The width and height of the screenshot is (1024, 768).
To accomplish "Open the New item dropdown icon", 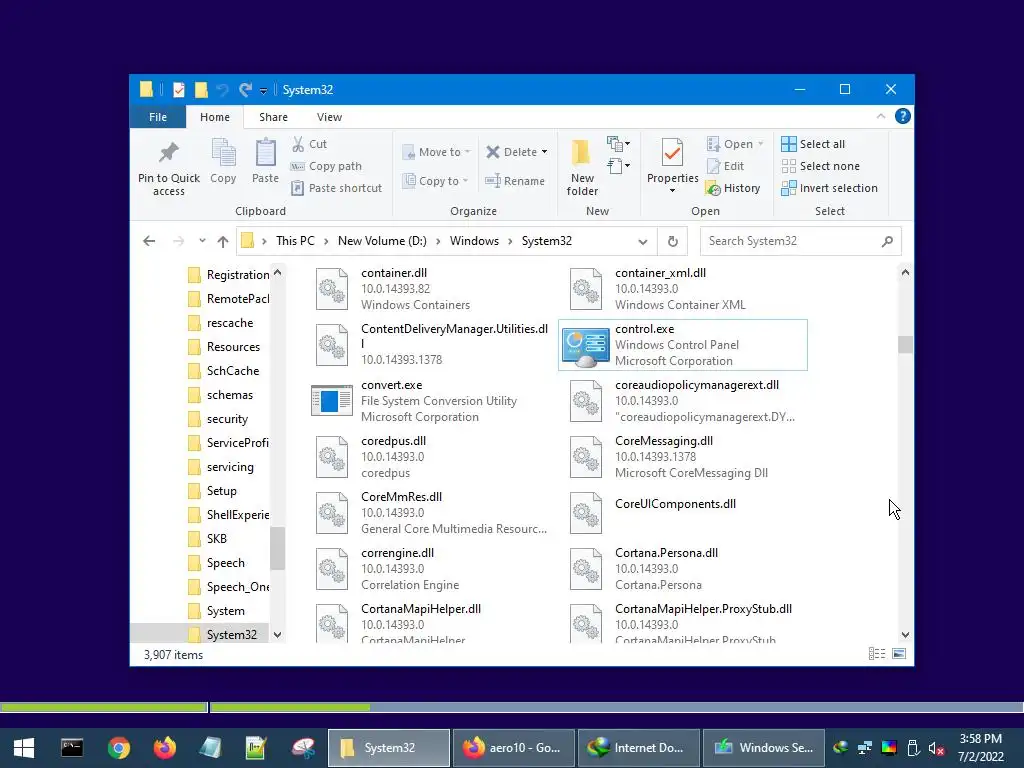I will point(618,144).
